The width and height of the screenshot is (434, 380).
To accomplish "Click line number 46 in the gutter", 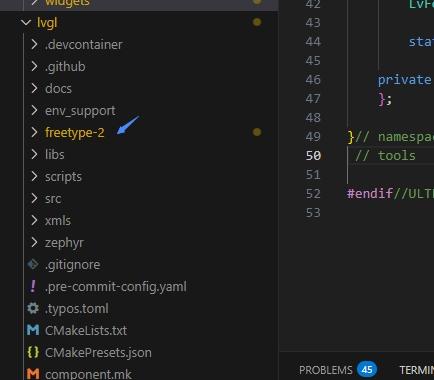I will (x=313, y=80).
